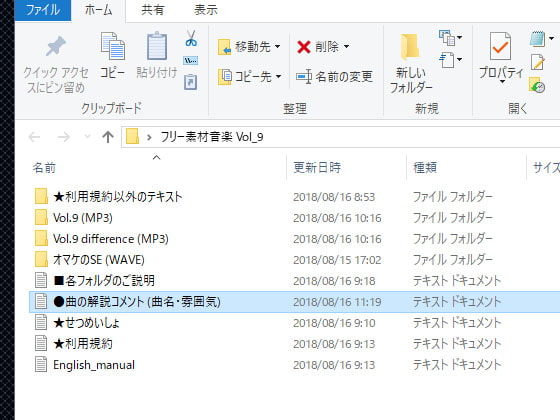The width and height of the screenshot is (560, 420).
Task: Sort by 更新日時 column header
Action: click(x=317, y=168)
